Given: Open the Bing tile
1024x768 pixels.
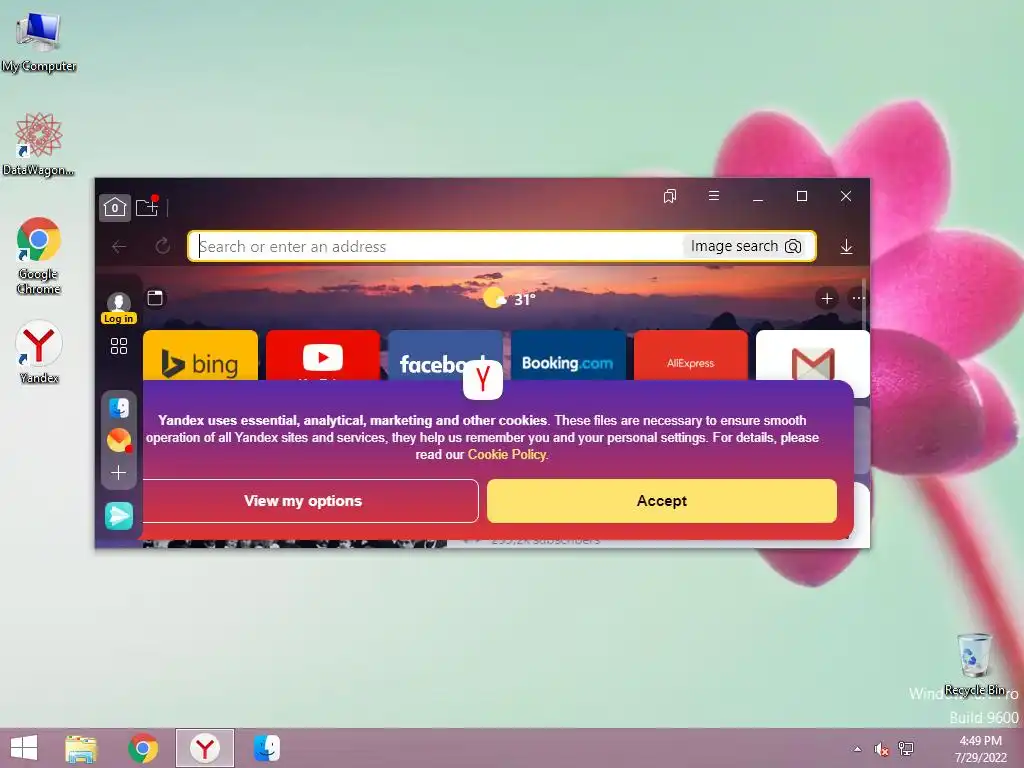Looking at the screenshot, I should point(200,356).
